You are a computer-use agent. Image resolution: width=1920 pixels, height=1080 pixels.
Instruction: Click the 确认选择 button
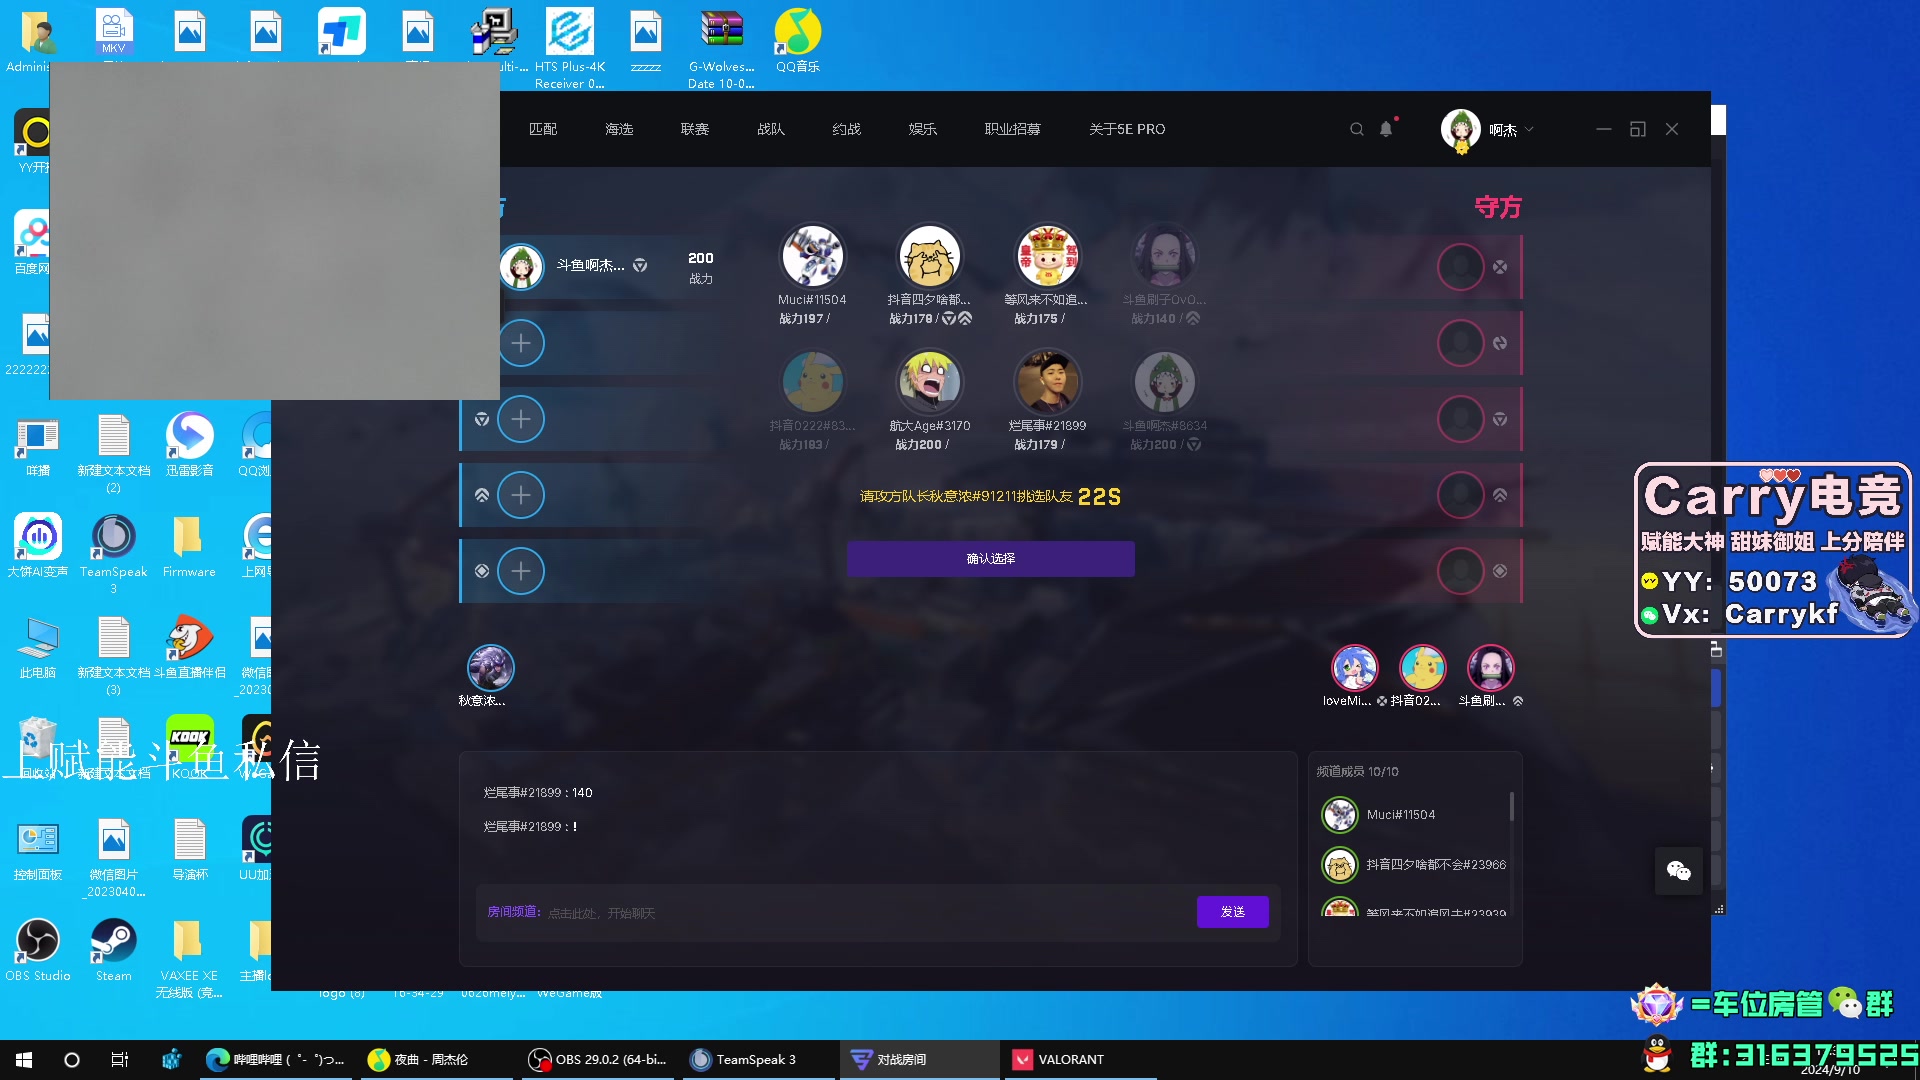click(x=990, y=558)
